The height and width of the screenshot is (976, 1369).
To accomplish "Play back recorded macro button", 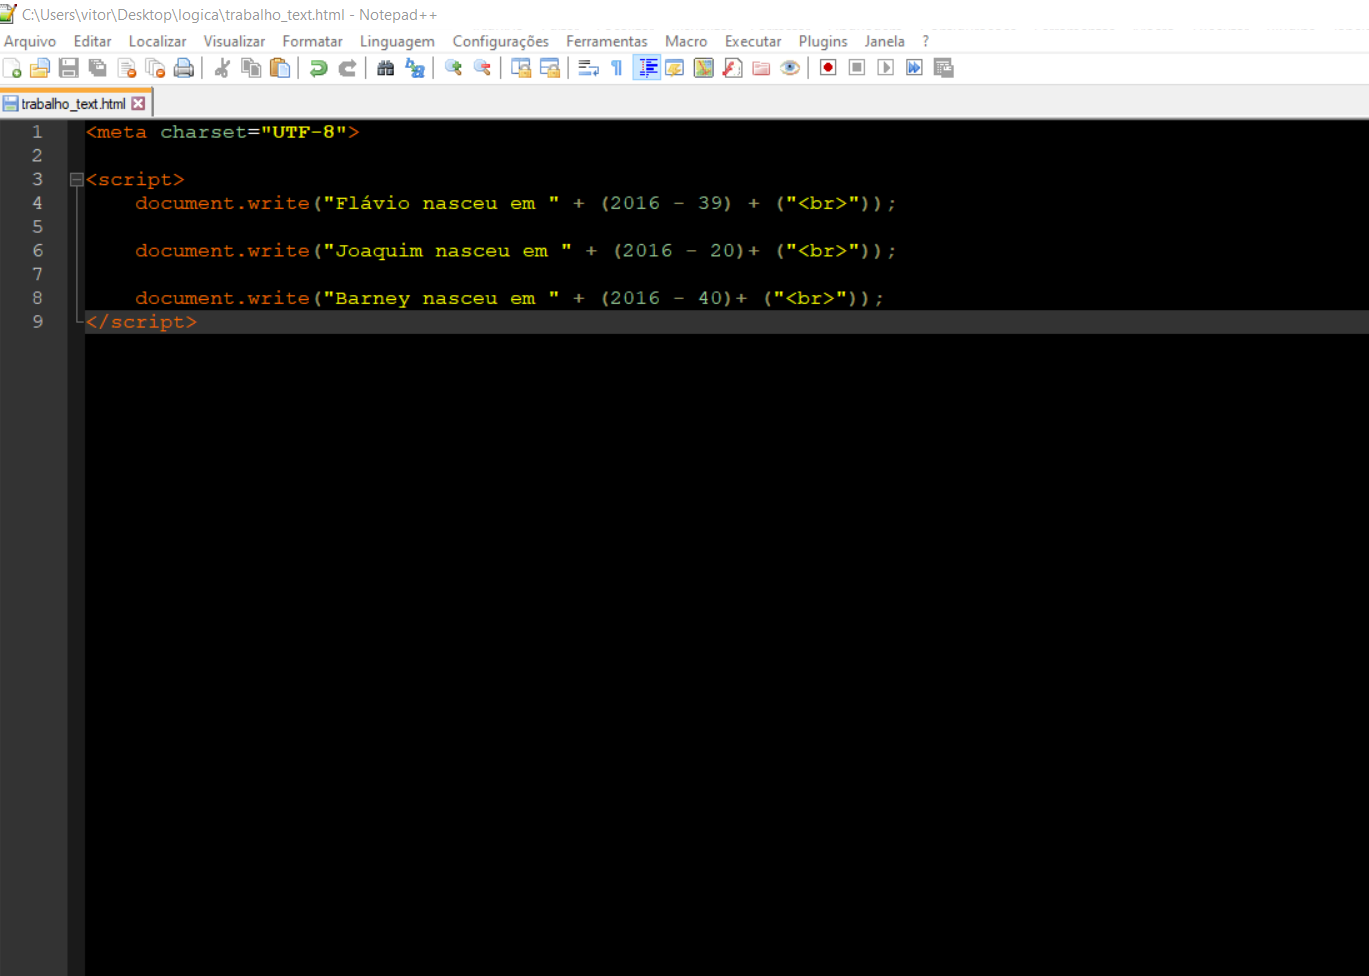I will pos(886,68).
